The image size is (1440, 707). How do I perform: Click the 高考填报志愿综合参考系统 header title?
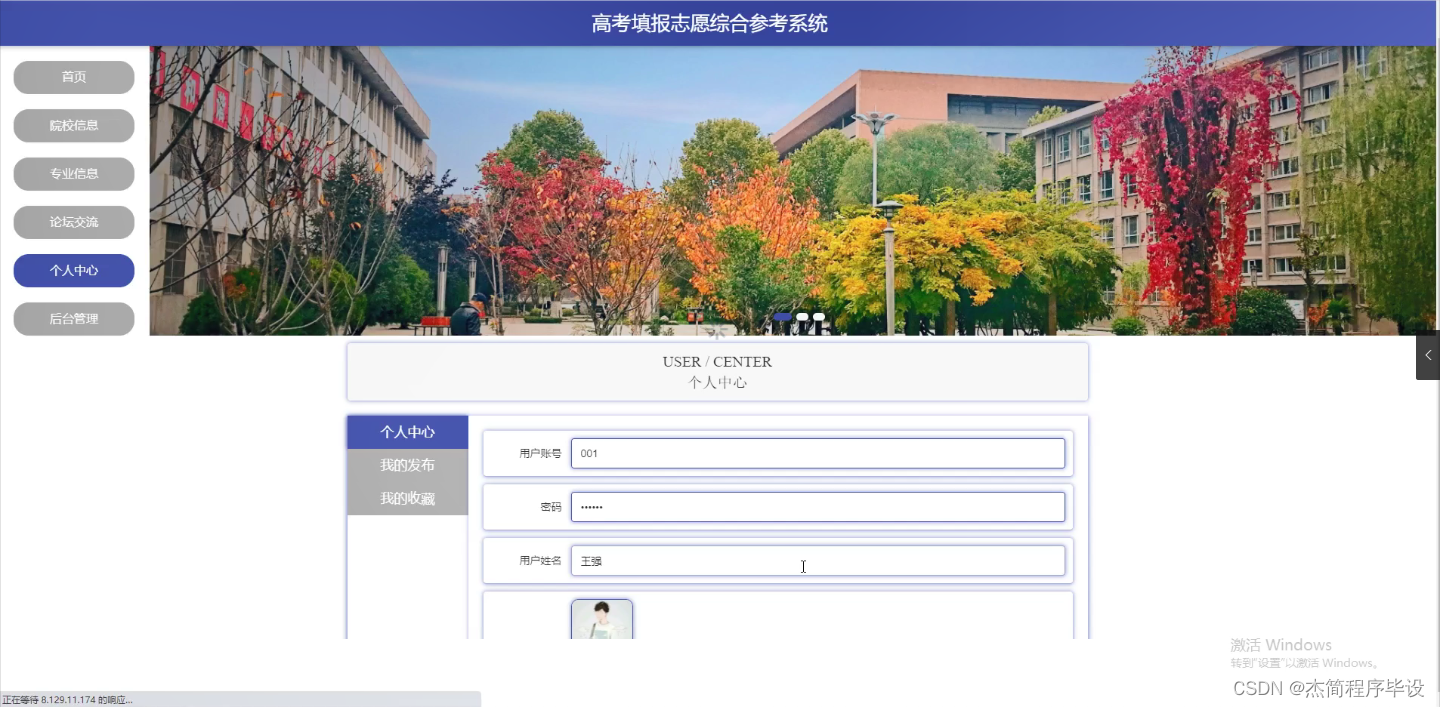point(709,22)
